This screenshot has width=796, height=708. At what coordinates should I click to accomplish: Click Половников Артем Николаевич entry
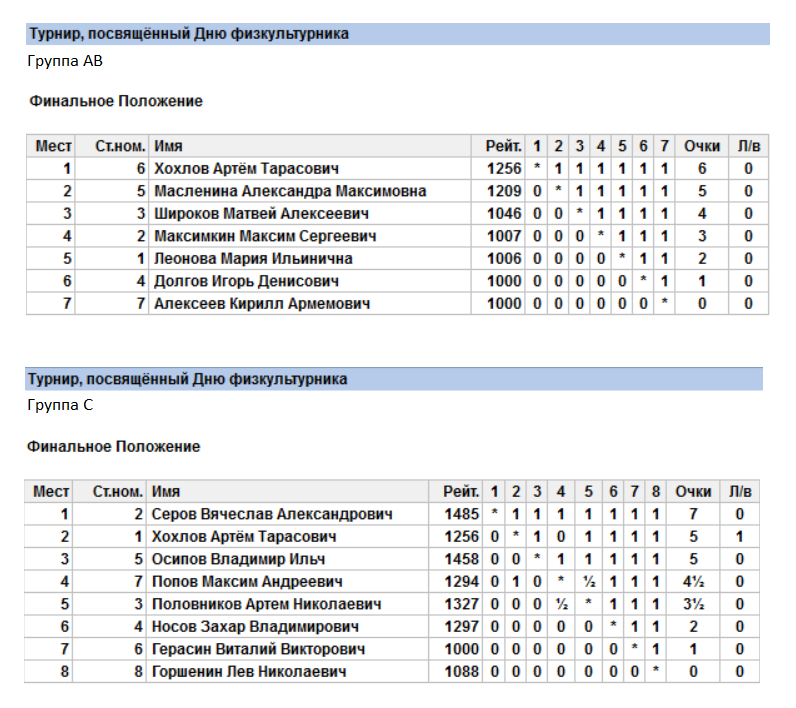tap(267, 604)
